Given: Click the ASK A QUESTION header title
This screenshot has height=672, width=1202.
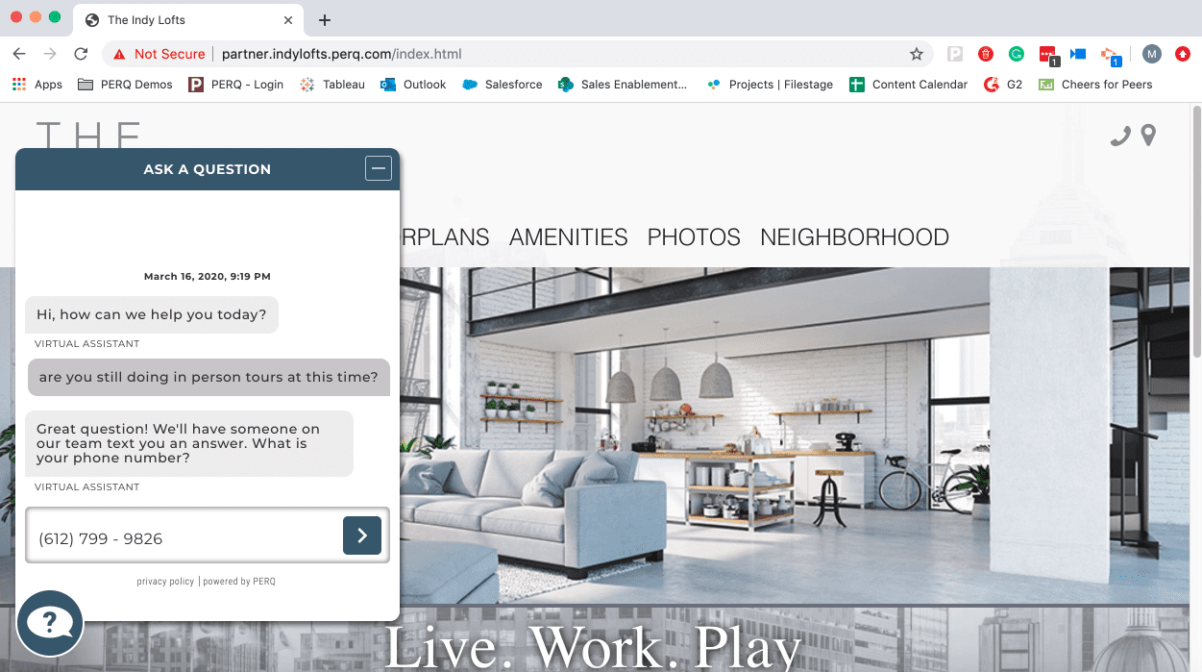Looking at the screenshot, I should point(207,169).
